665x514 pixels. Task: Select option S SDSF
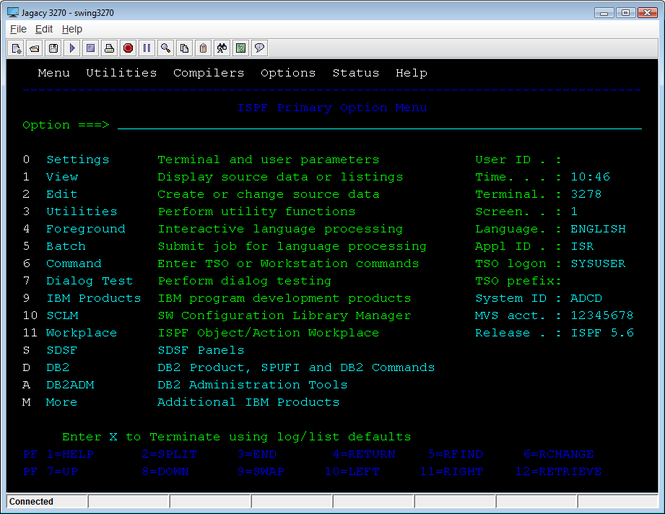tap(62, 350)
